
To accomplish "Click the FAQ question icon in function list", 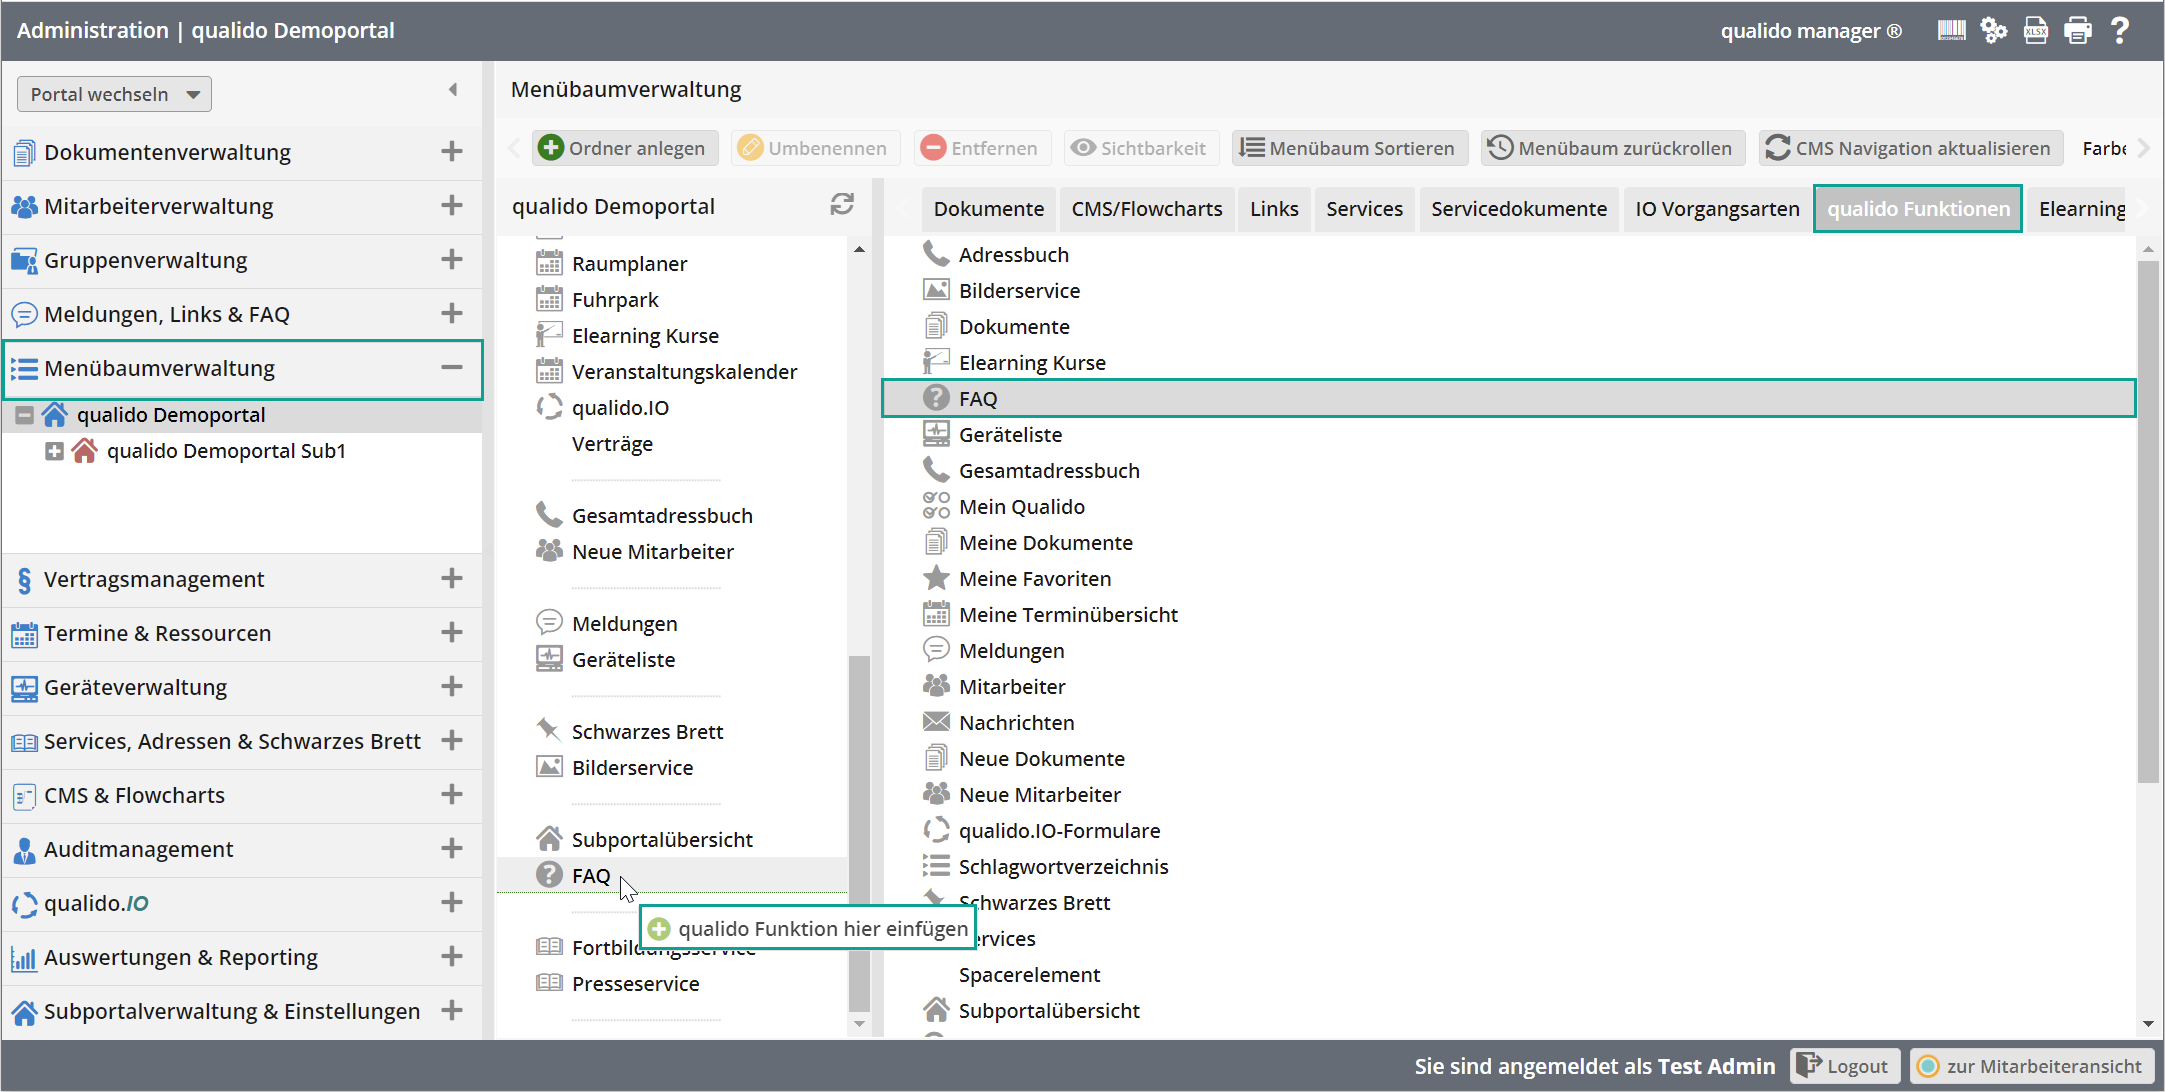I will (x=936, y=398).
